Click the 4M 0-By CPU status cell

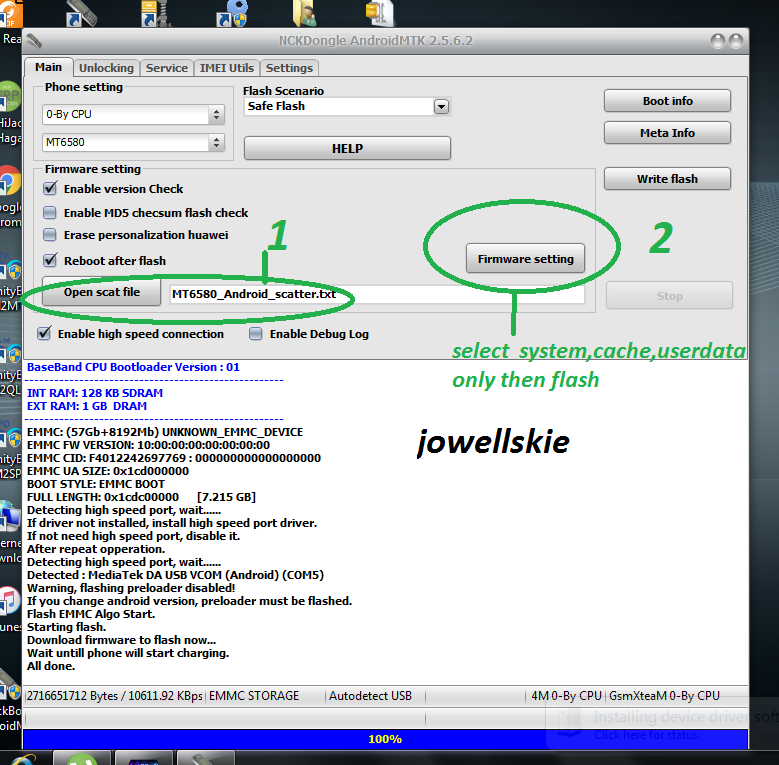click(566, 696)
